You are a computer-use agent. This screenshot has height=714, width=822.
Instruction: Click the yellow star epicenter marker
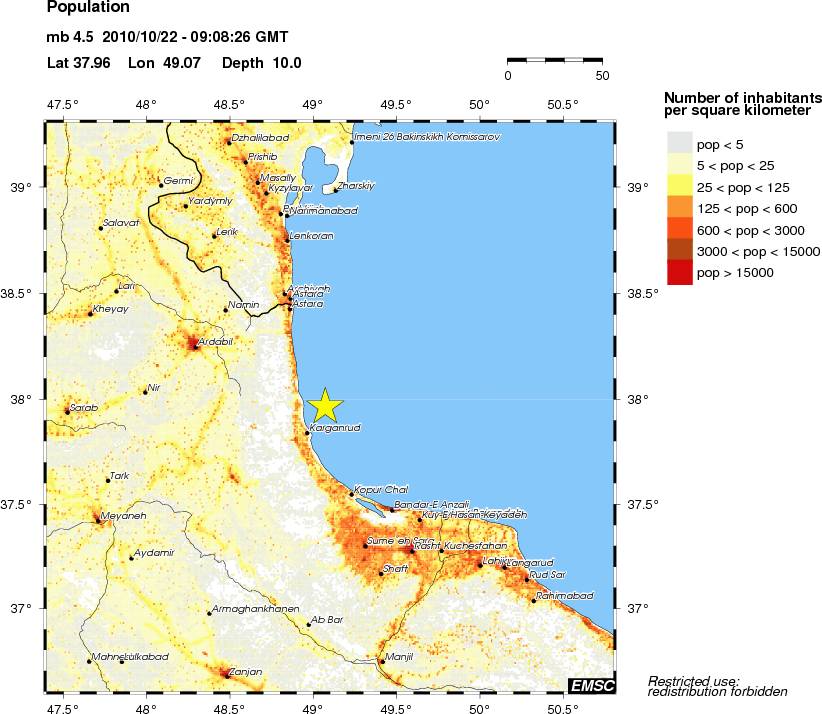coord(325,405)
